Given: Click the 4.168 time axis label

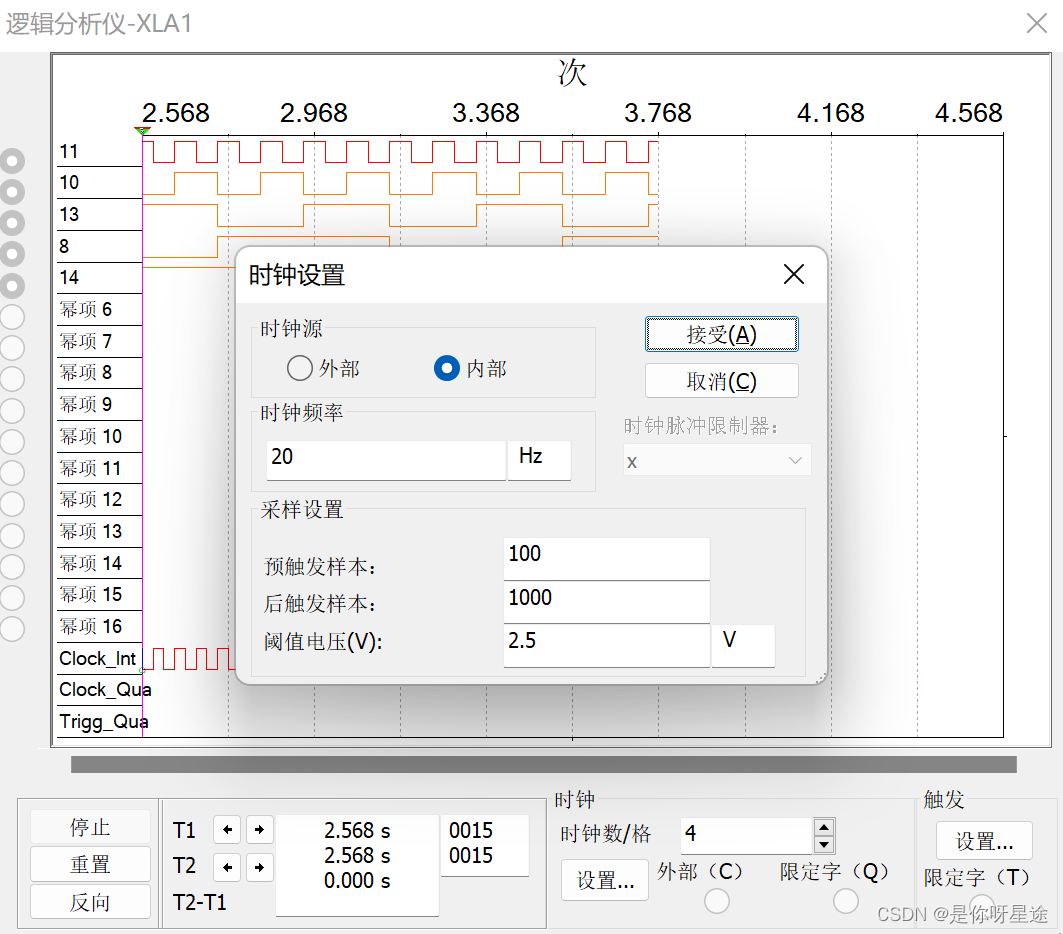Looking at the screenshot, I should coord(830,113).
